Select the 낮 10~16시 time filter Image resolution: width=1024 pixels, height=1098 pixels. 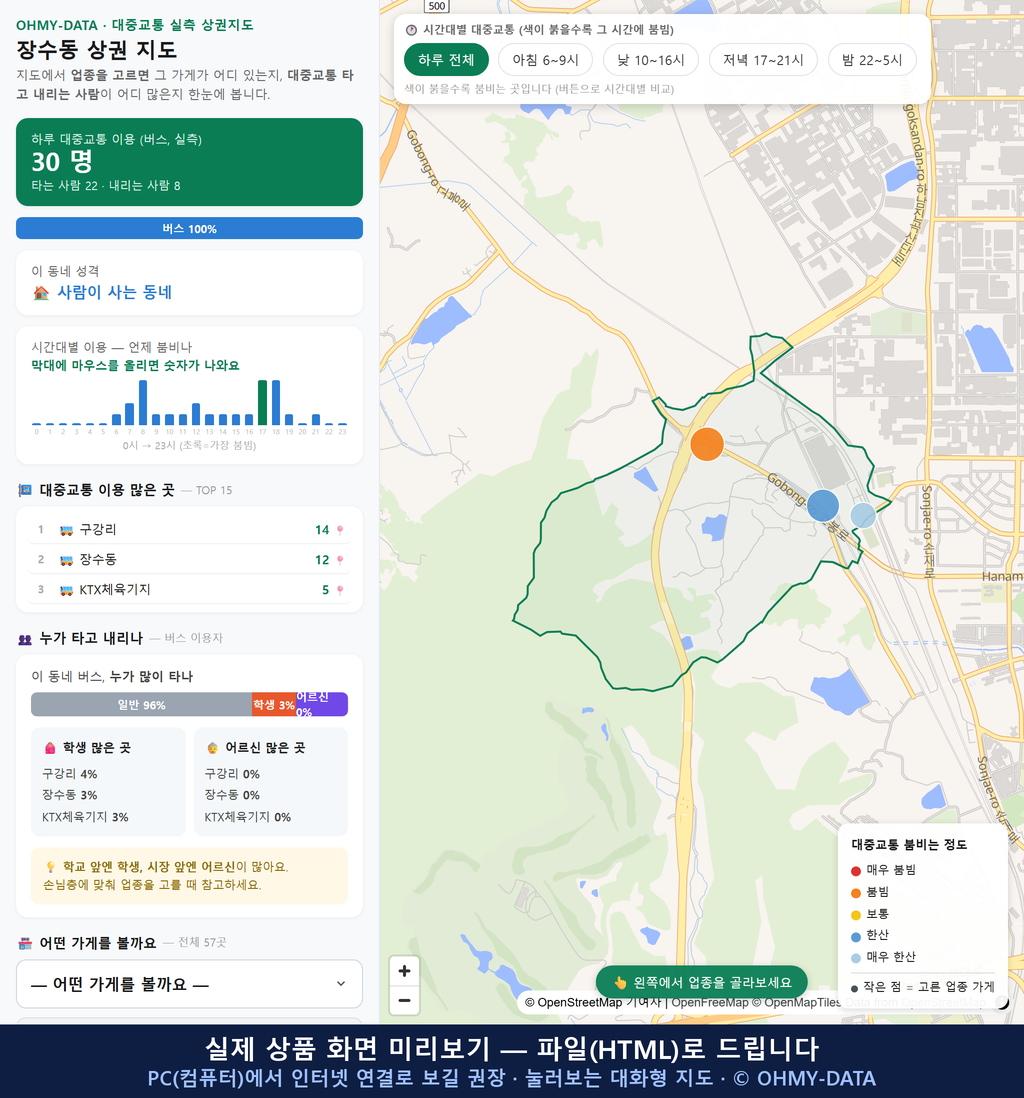tap(651, 60)
